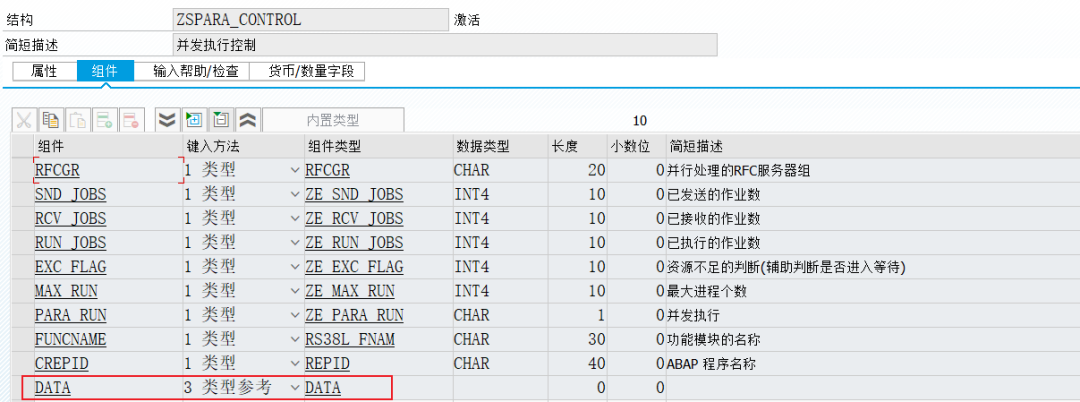
Task: Click the Copy toolbar icon
Action: click(x=50, y=120)
